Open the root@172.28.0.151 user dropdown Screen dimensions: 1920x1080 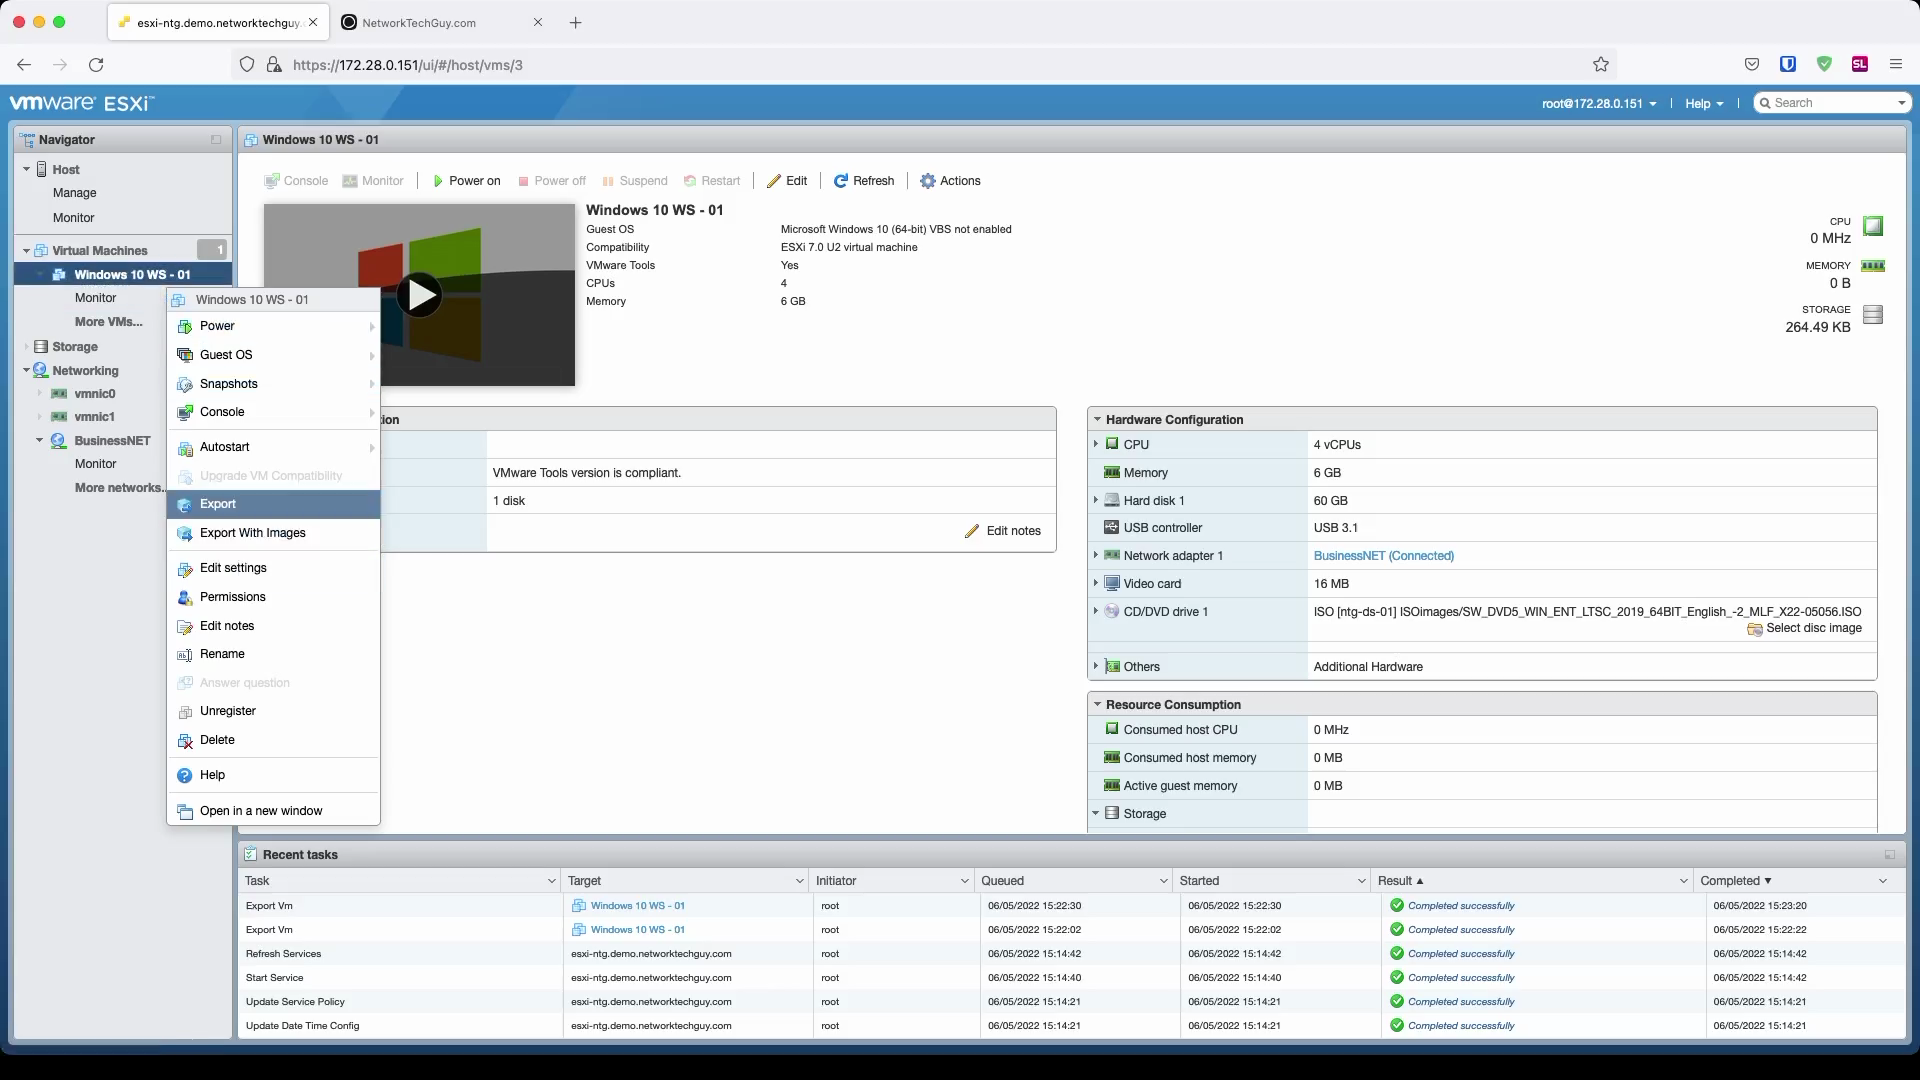[1599, 103]
